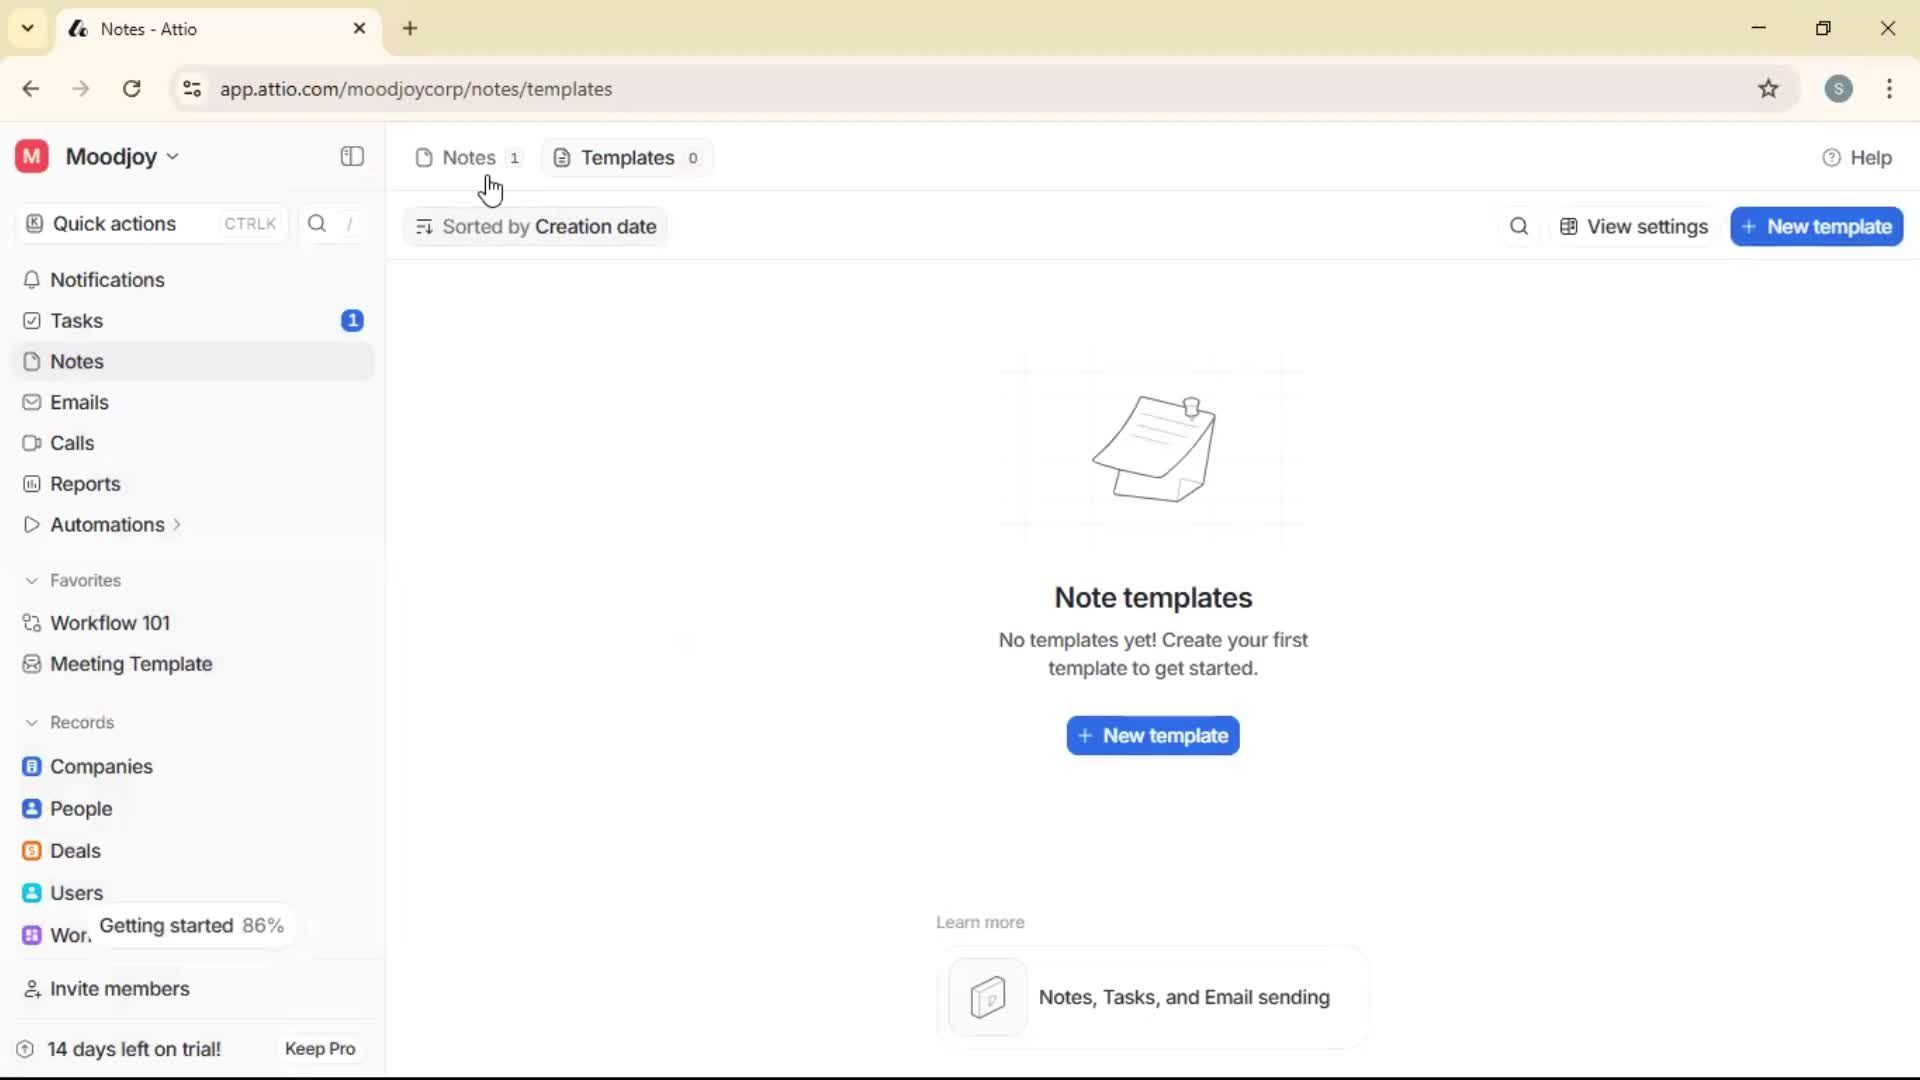Click Invite members at the sidebar bottom
The width and height of the screenshot is (1920, 1080).
pos(118,988)
